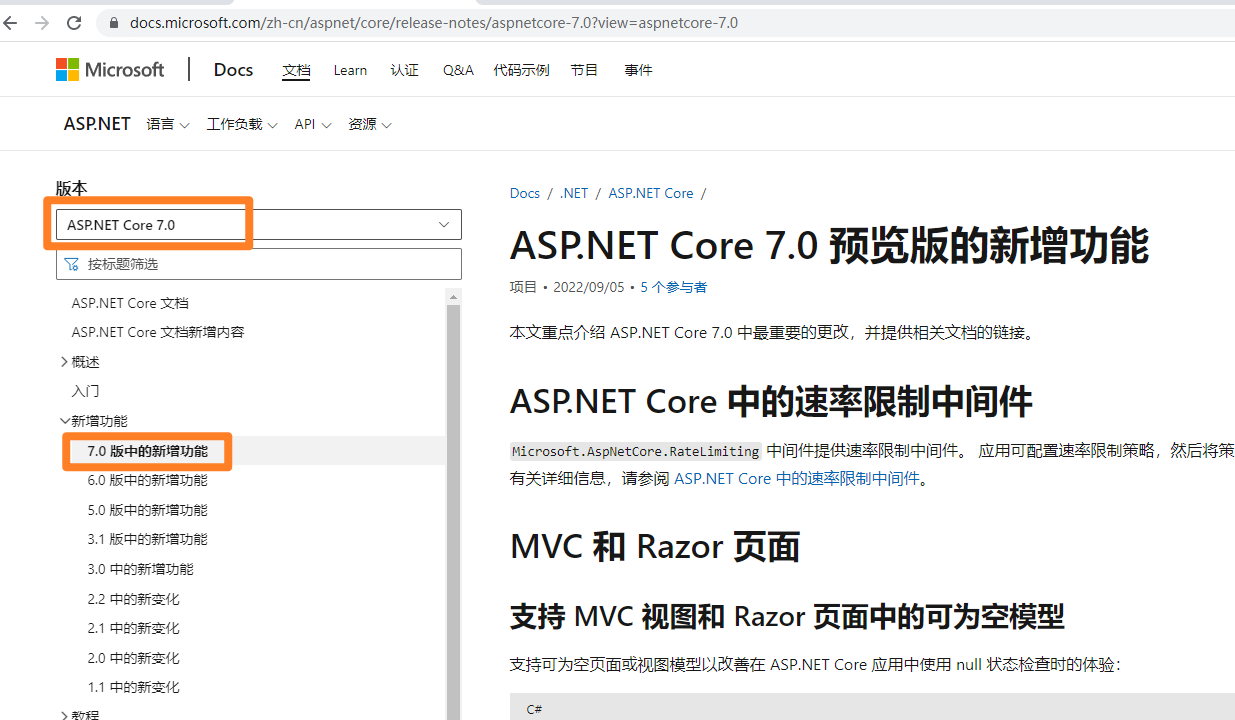Open ASP.NET Core 文档 in the sidebar
This screenshot has width=1235, height=720.
point(130,303)
